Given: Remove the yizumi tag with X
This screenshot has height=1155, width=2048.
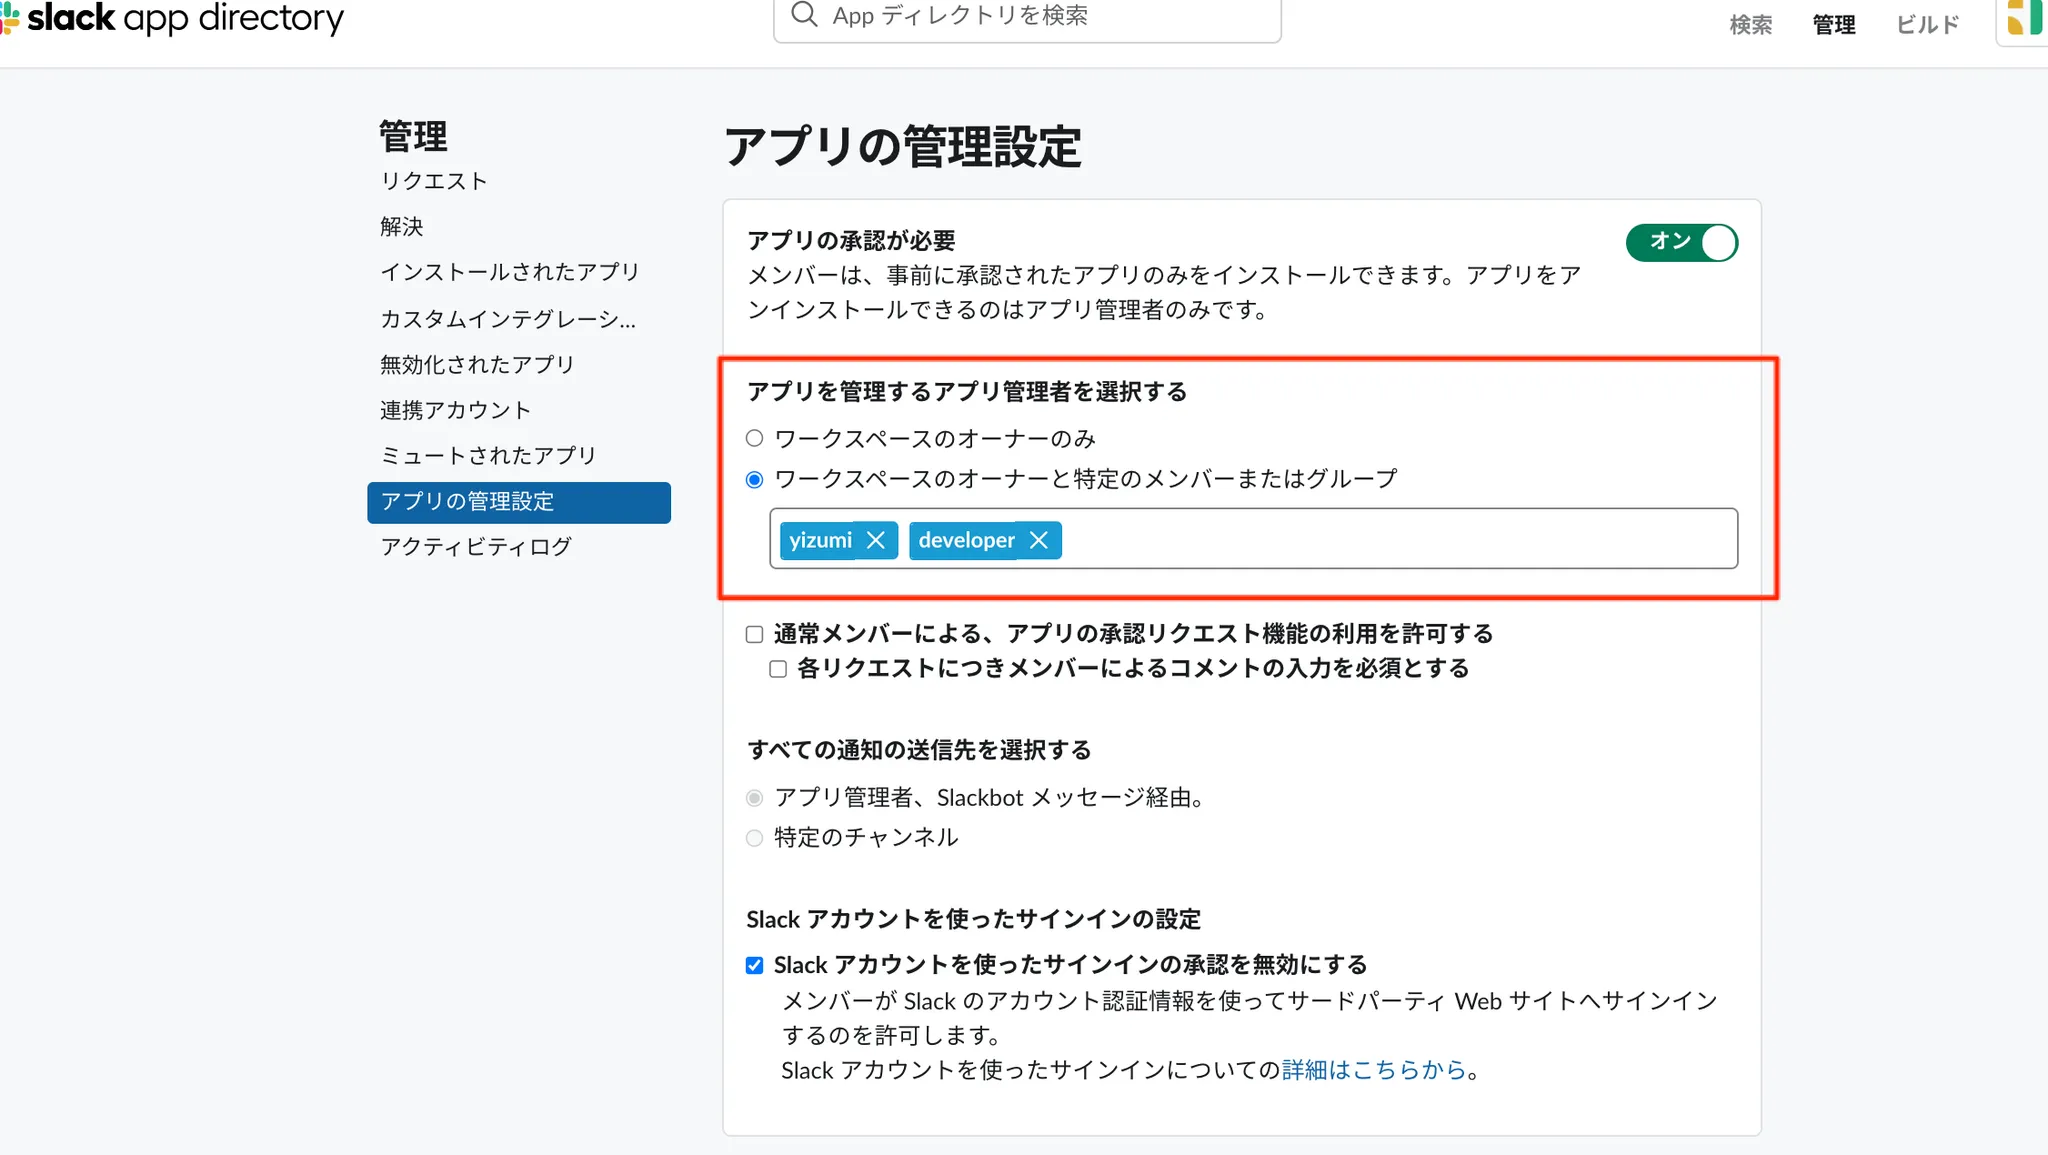Looking at the screenshot, I should pos(876,540).
